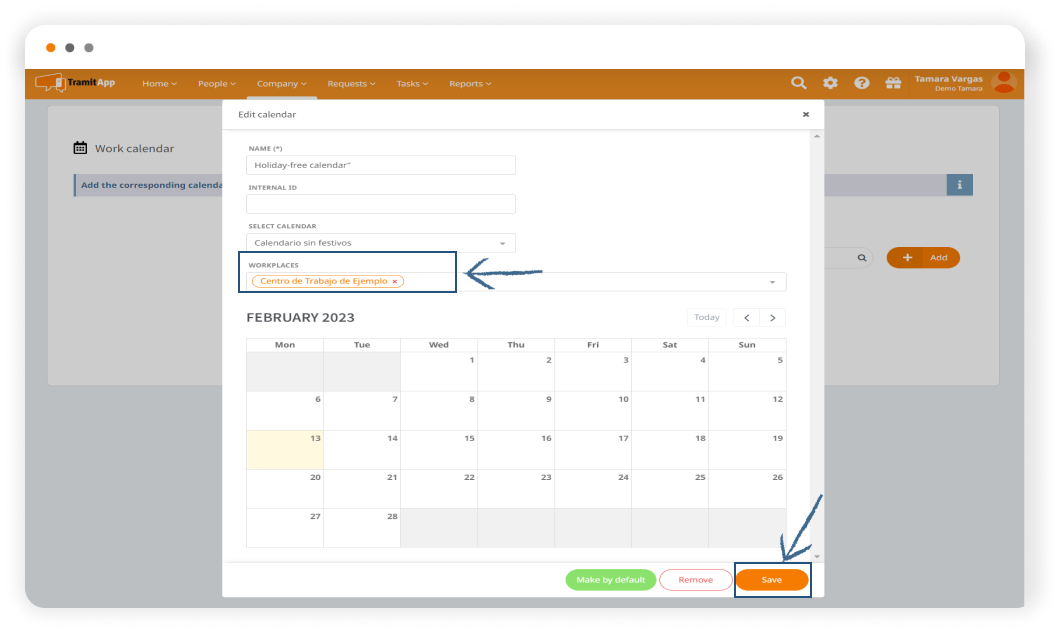Expand the Workplaces dropdown arrow
Image resolution: width=1061 pixels, height=633 pixels.
coord(772,282)
